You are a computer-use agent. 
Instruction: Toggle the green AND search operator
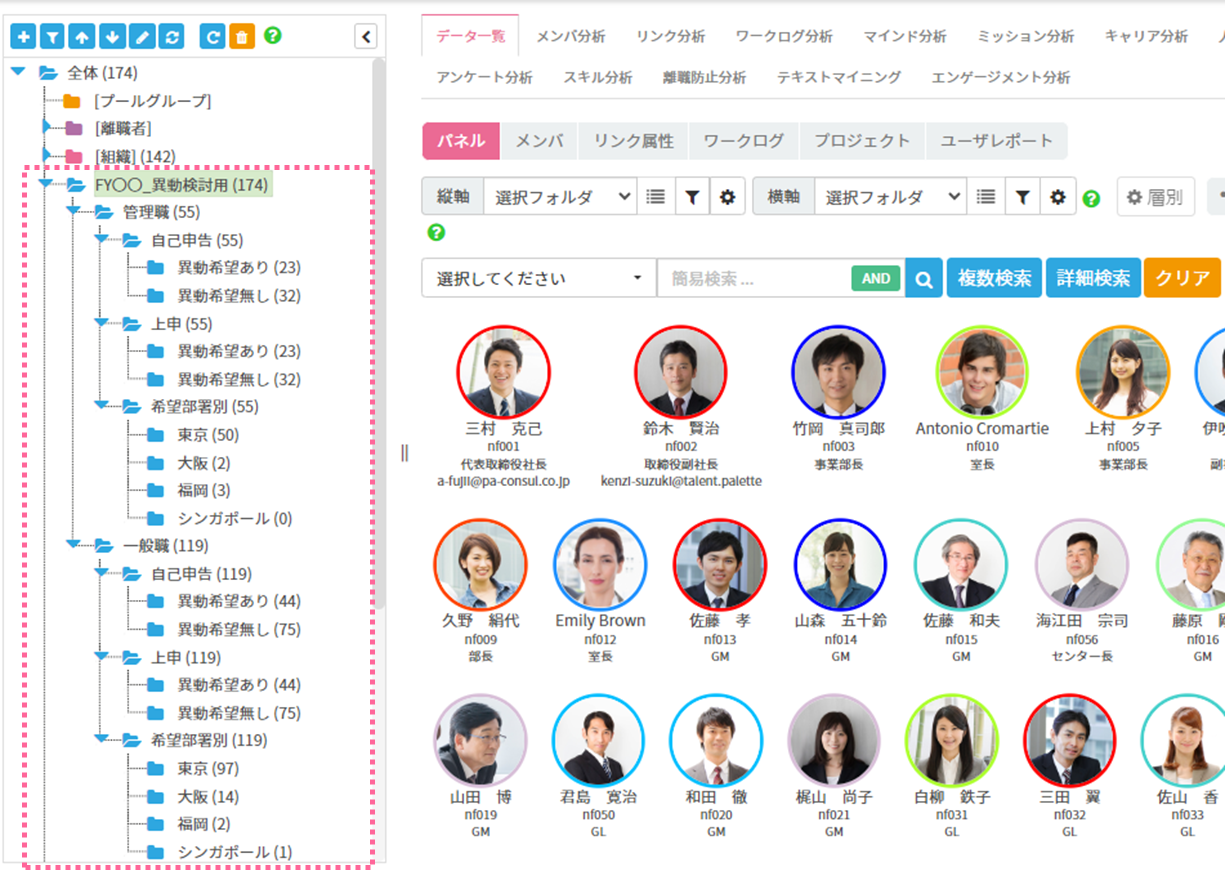[876, 279]
